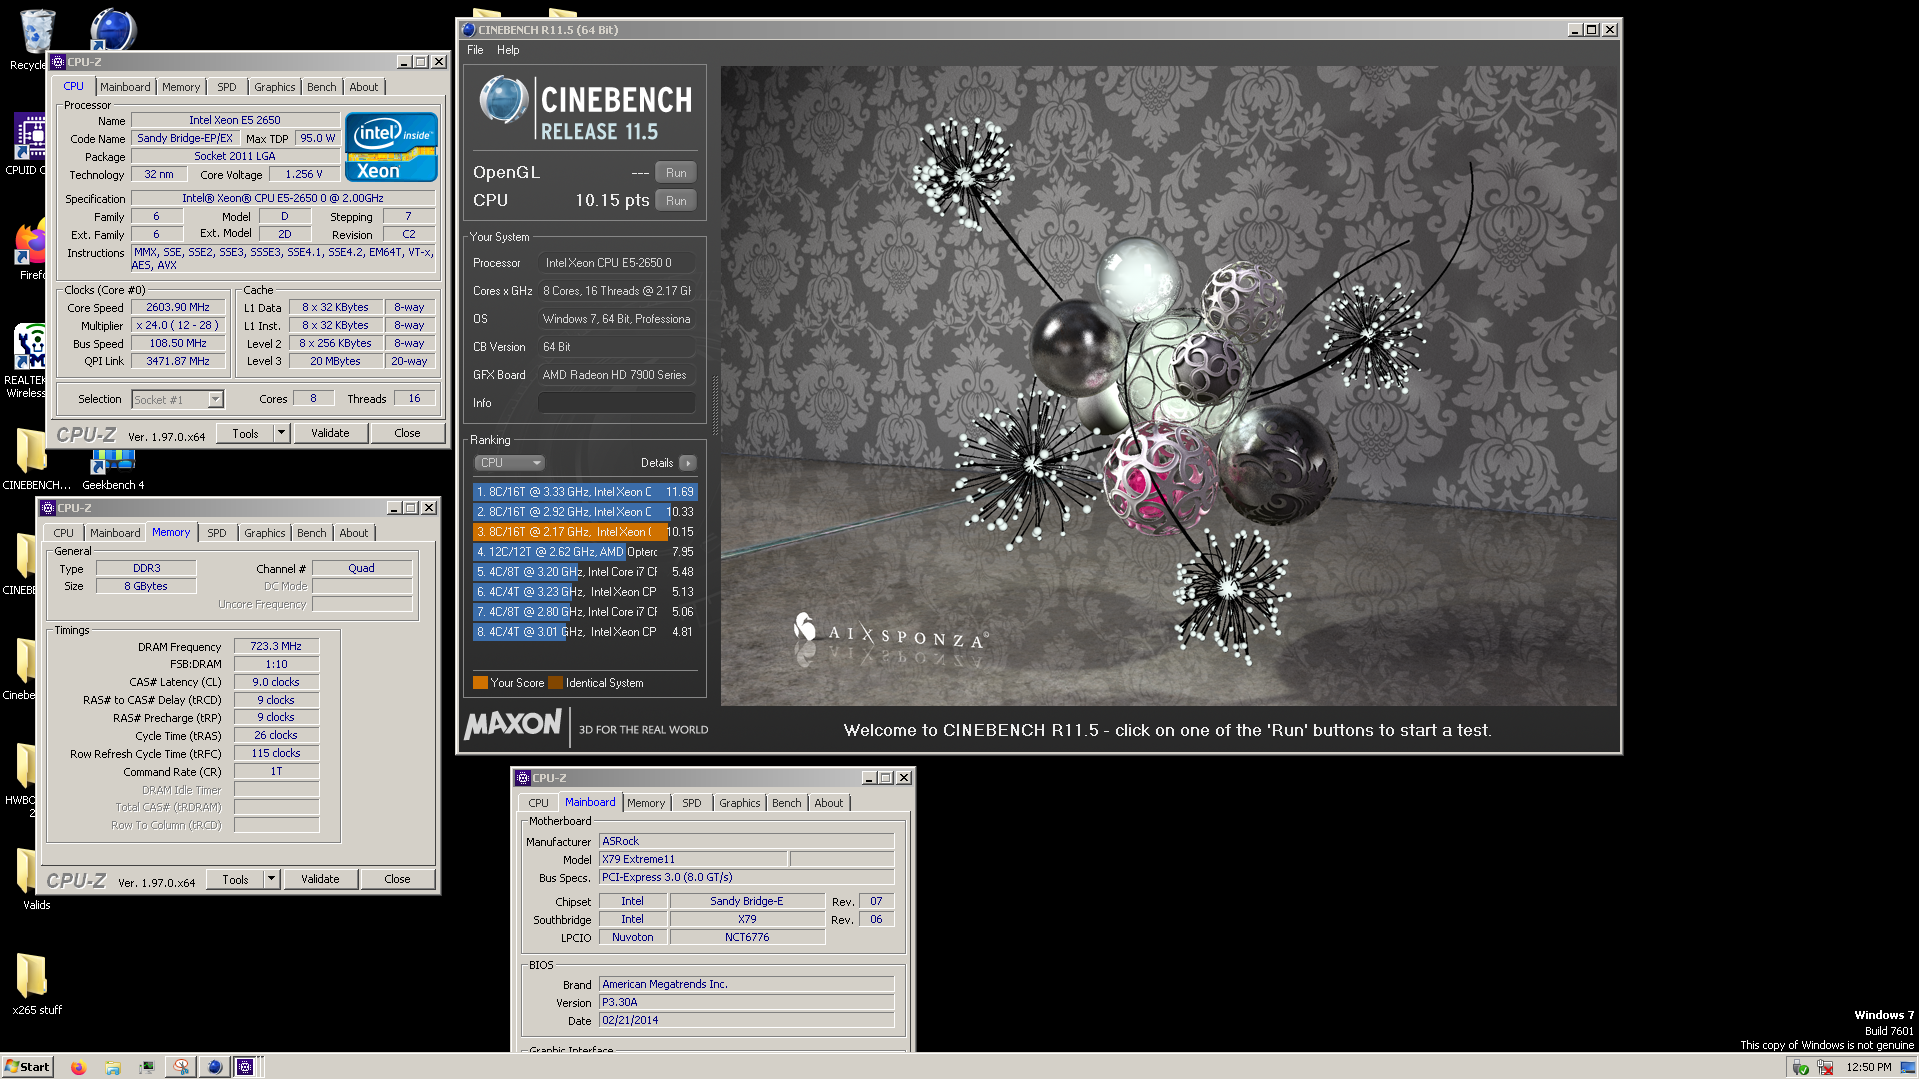Open the CINEBENCH Help menu
The image size is (1919, 1079).
(x=508, y=50)
